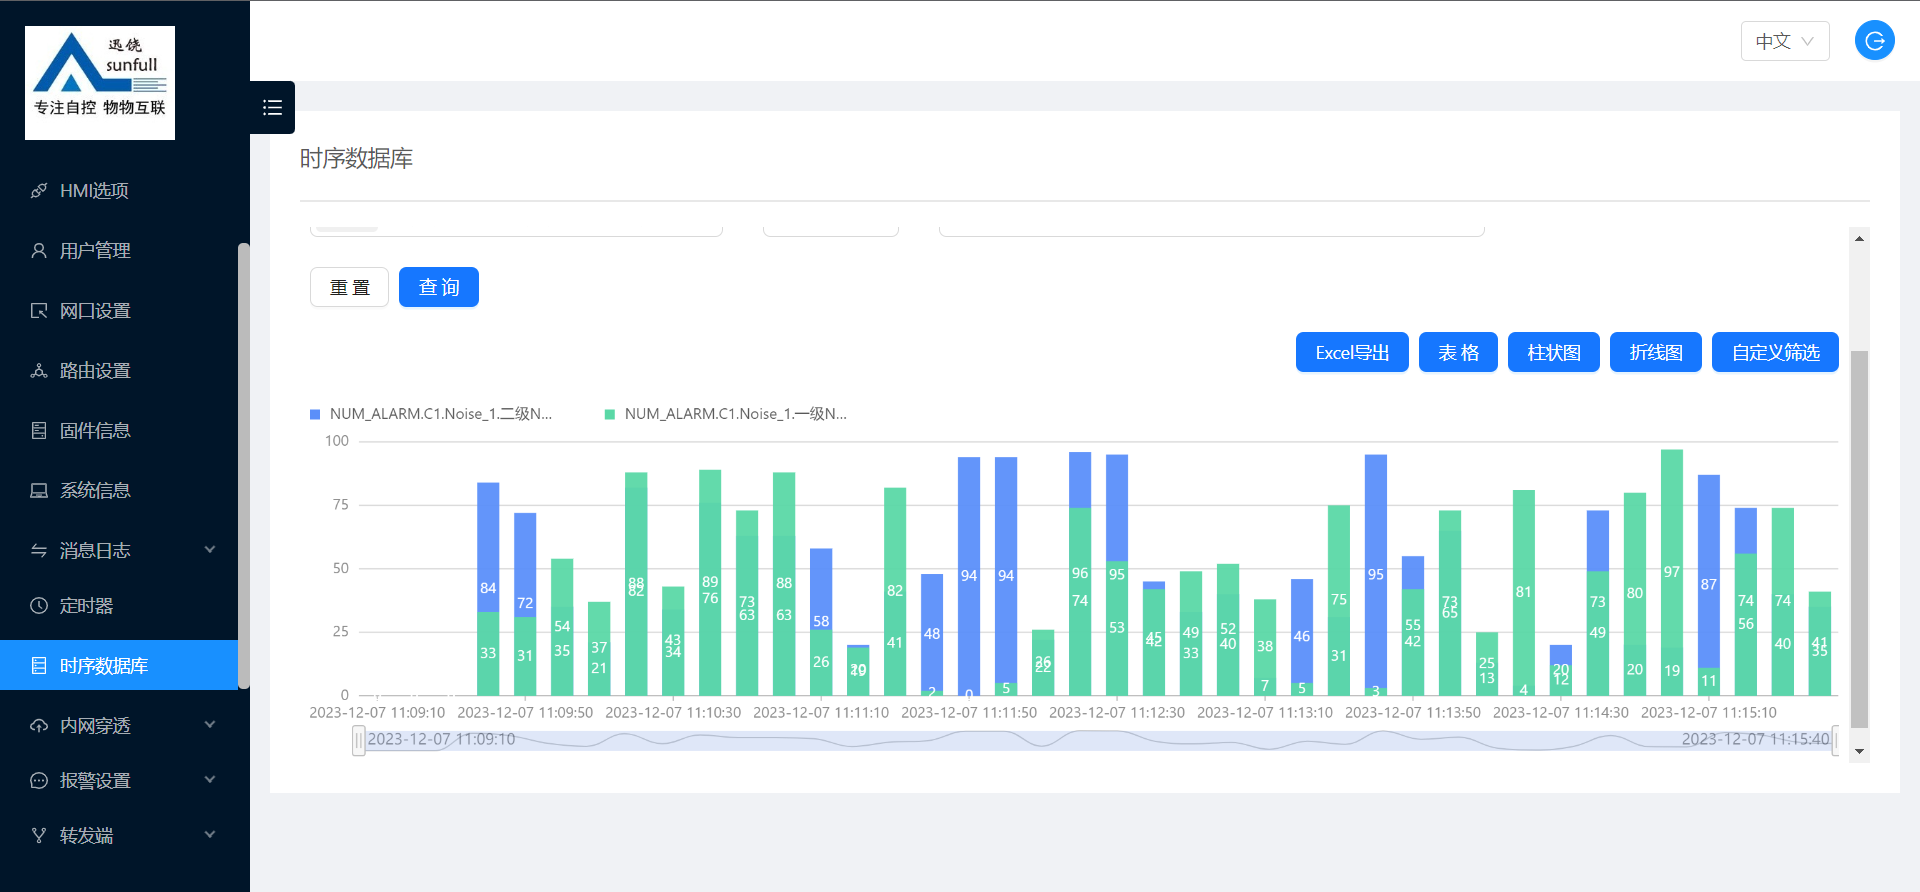Click the HMI选项 link icon in sidebar
Viewport: 1920px width, 892px height.
pyautogui.click(x=39, y=191)
